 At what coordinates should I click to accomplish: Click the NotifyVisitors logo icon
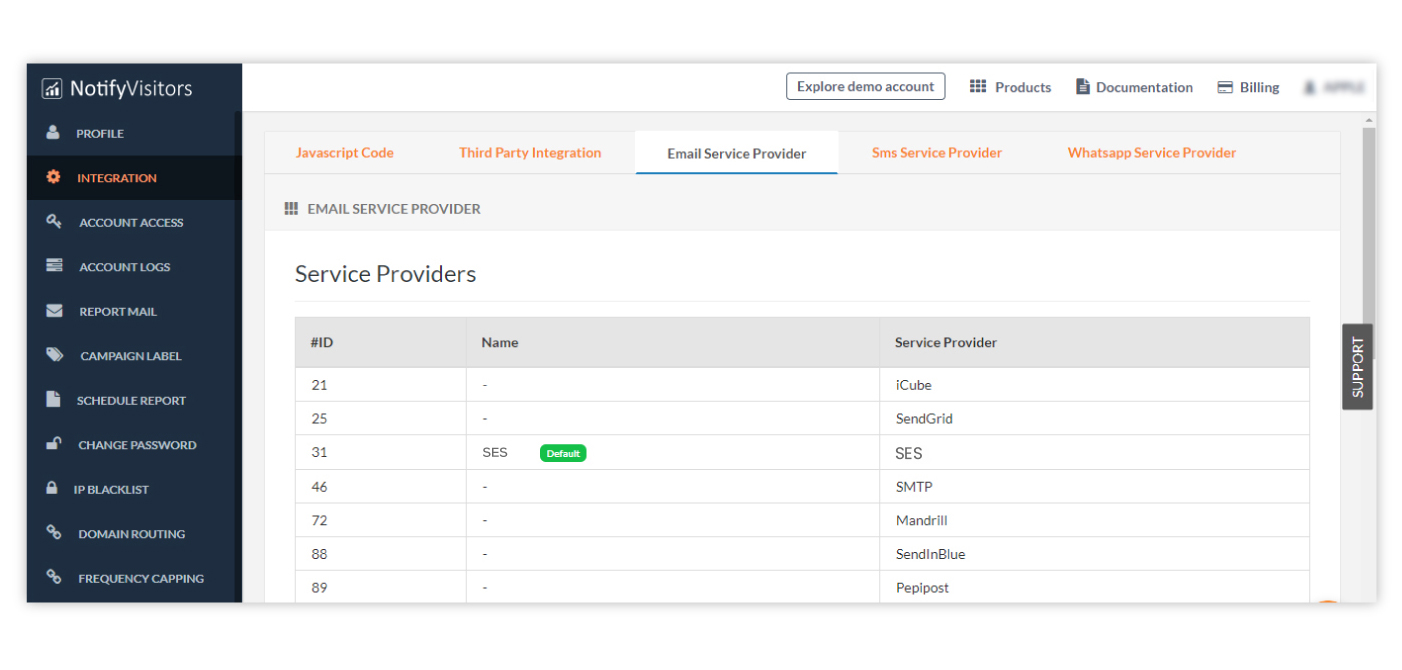click(52, 88)
